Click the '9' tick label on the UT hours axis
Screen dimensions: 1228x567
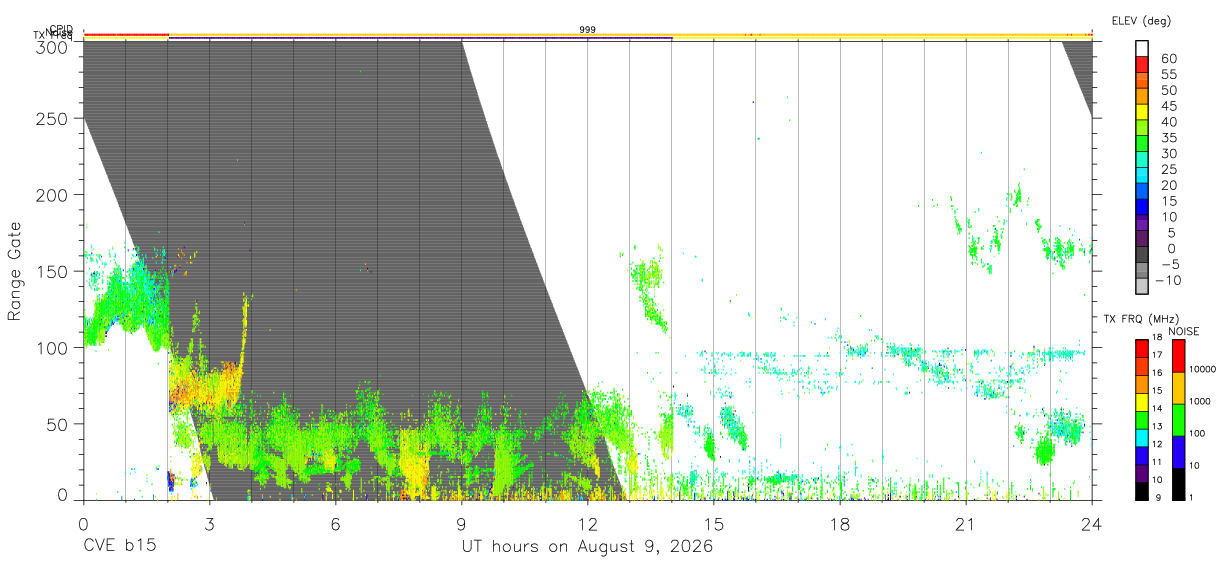[x=462, y=523]
